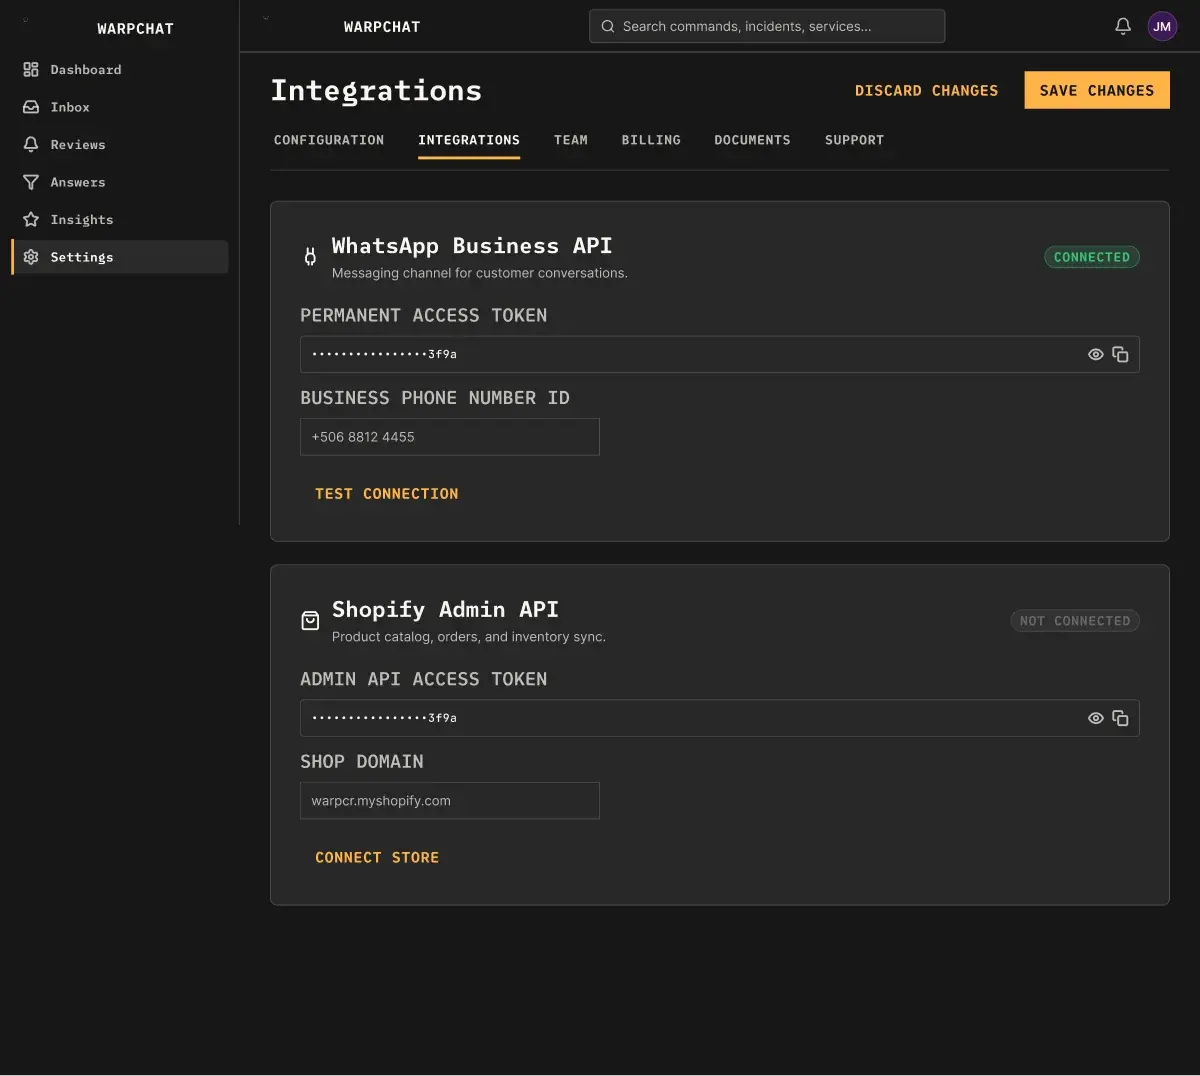This screenshot has height=1076, width=1200.
Task: Click the Permanent Access Token field
Action: [x=720, y=355]
